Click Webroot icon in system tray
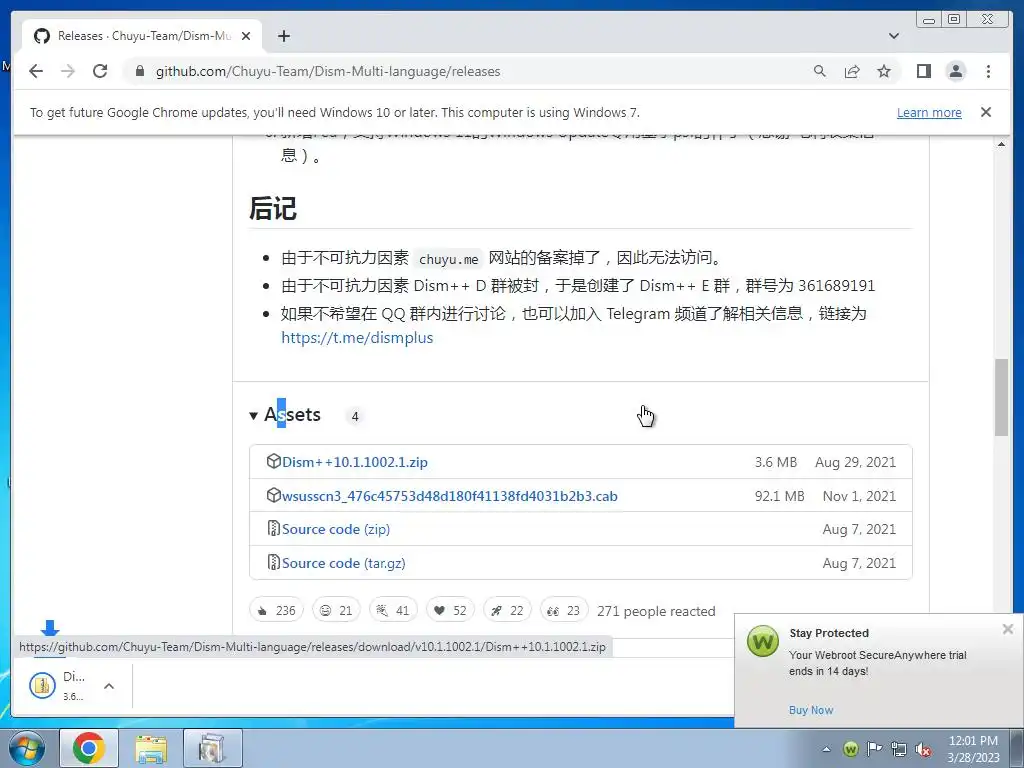 tap(850, 749)
